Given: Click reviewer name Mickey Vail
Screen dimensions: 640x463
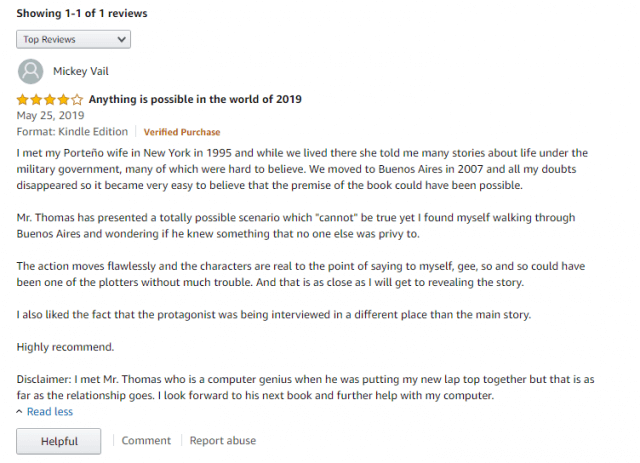Looking at the screenshot, I should pyautogui.click(x=81, y=71).
